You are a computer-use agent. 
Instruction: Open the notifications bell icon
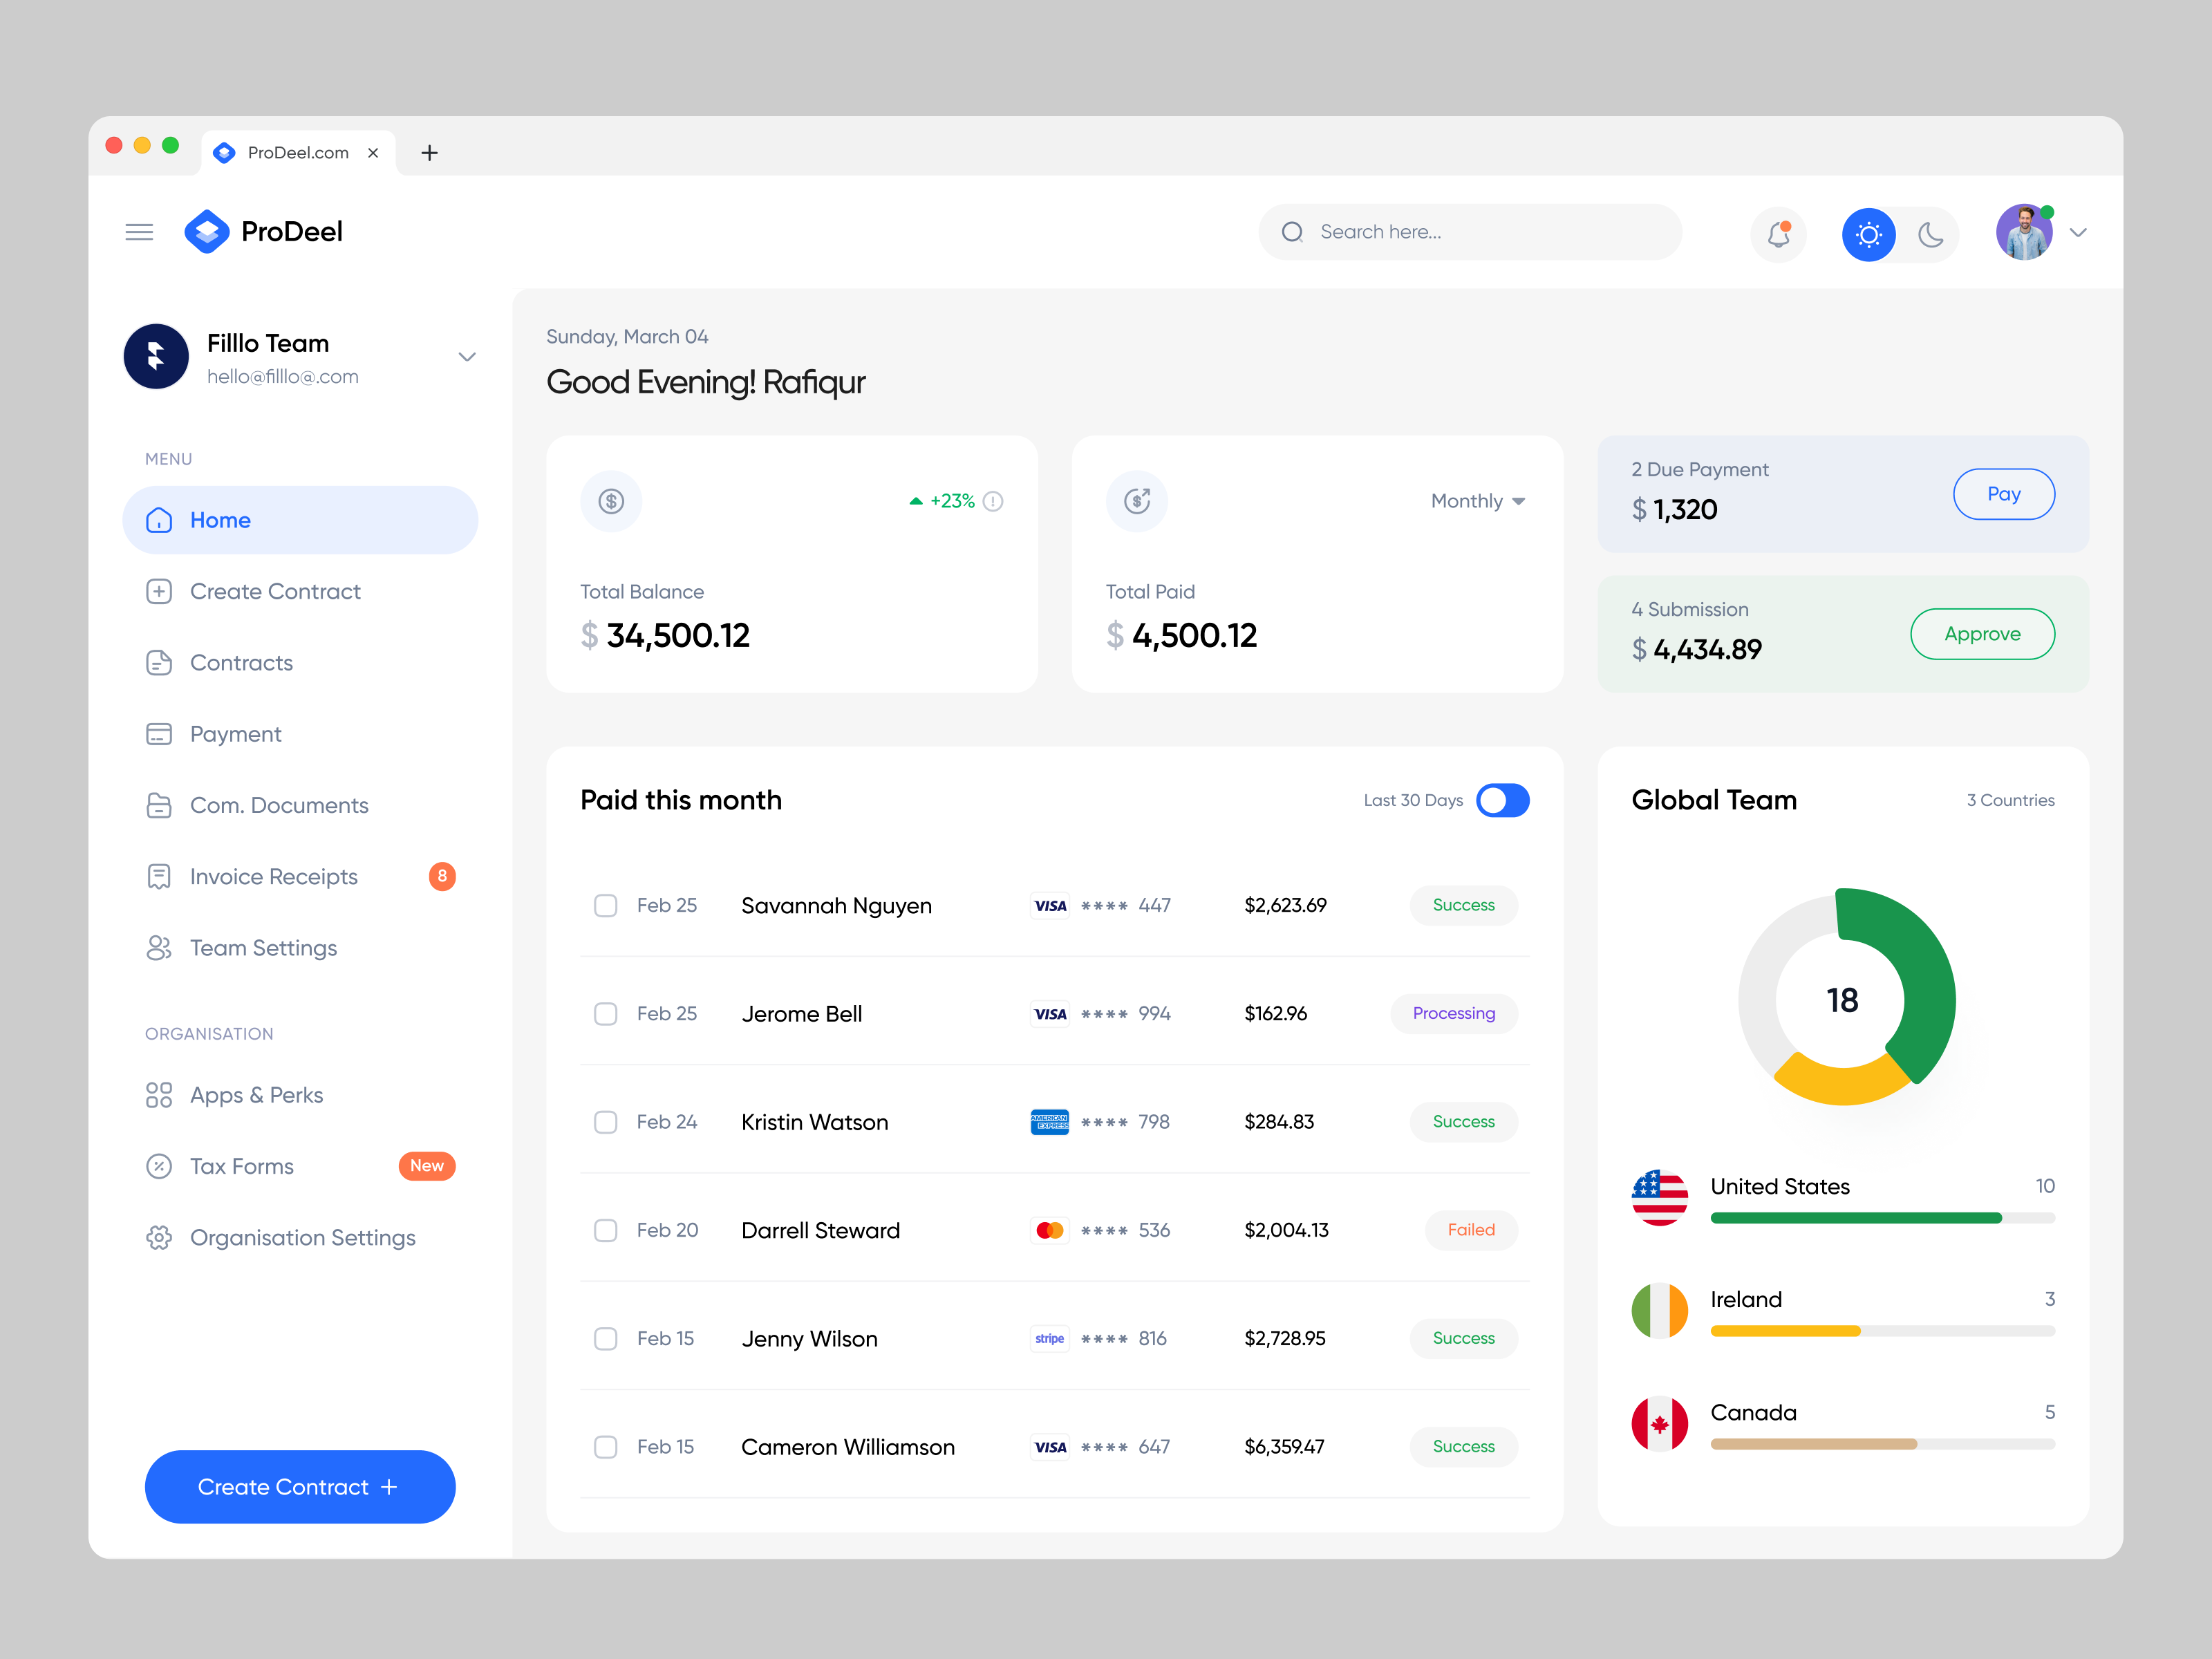coord(1779,233)
